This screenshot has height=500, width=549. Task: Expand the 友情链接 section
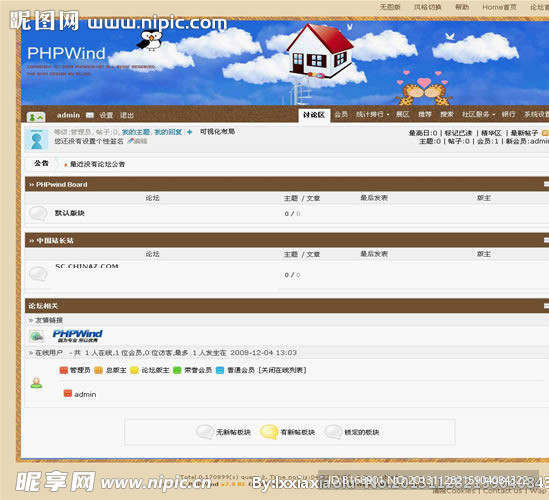click(49, 320)
